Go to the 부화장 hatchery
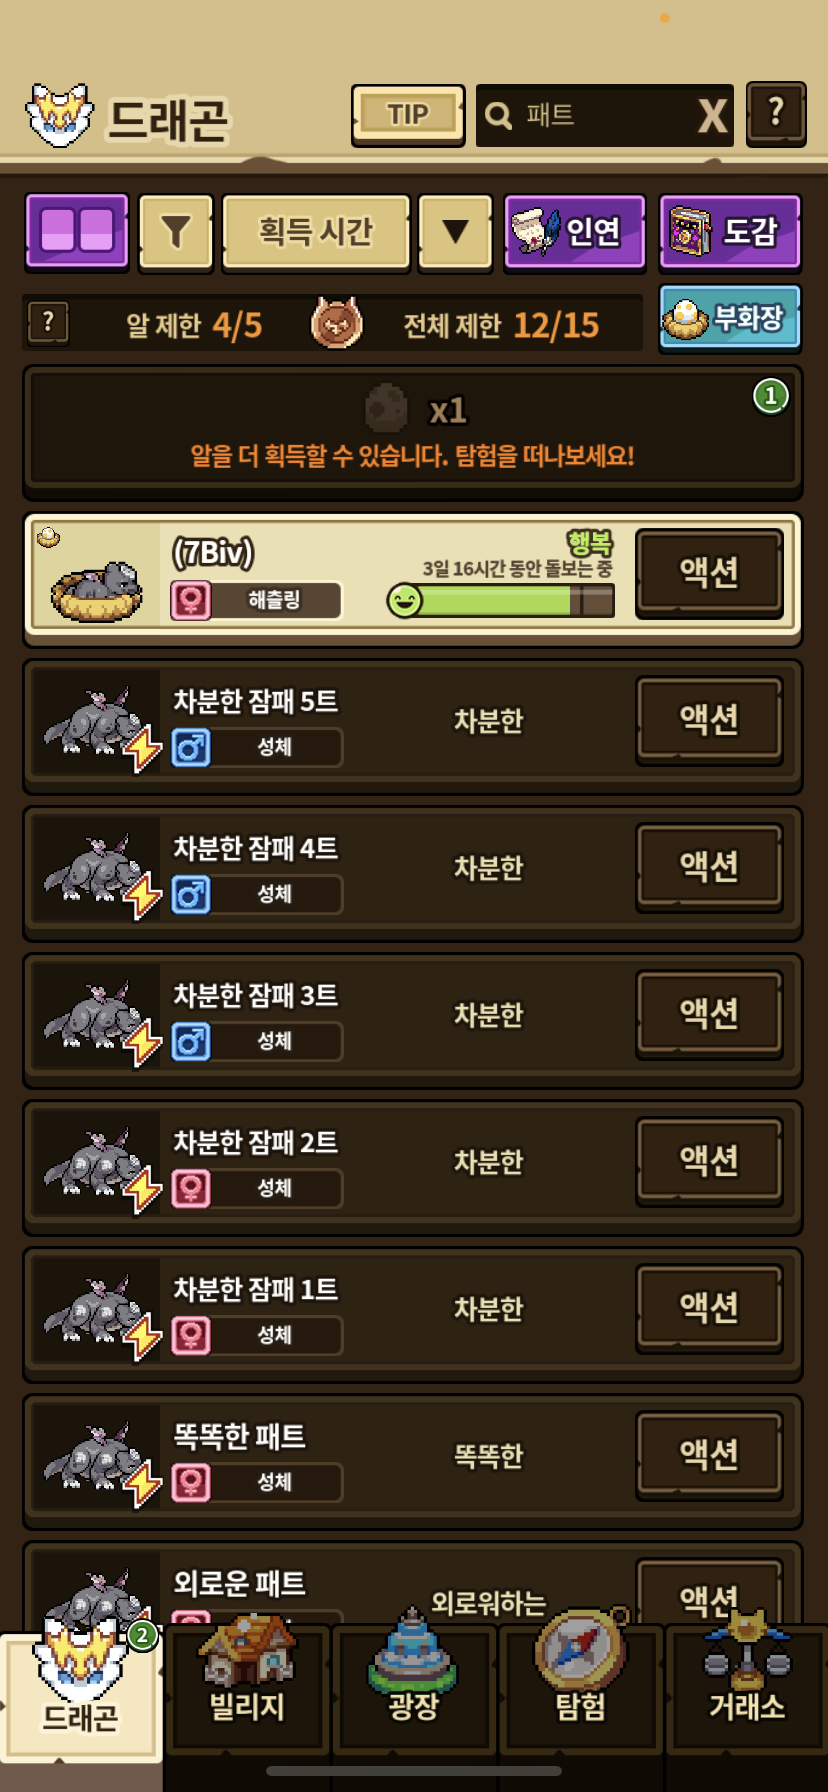This screenshot has width=828, height=1792. click(x=730, y=318)
